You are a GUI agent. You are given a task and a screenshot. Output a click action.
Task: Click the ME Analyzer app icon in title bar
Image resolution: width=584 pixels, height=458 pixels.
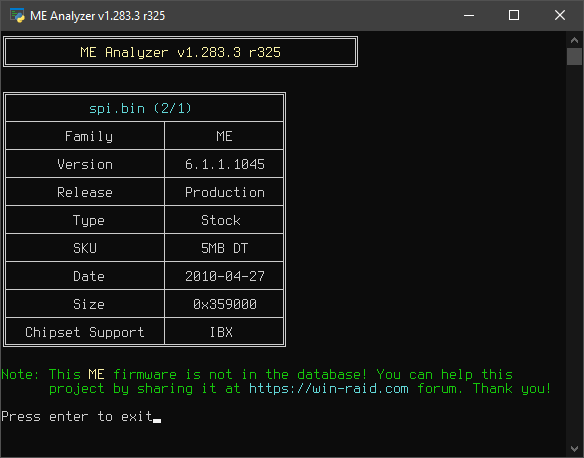tap(17, 16)
